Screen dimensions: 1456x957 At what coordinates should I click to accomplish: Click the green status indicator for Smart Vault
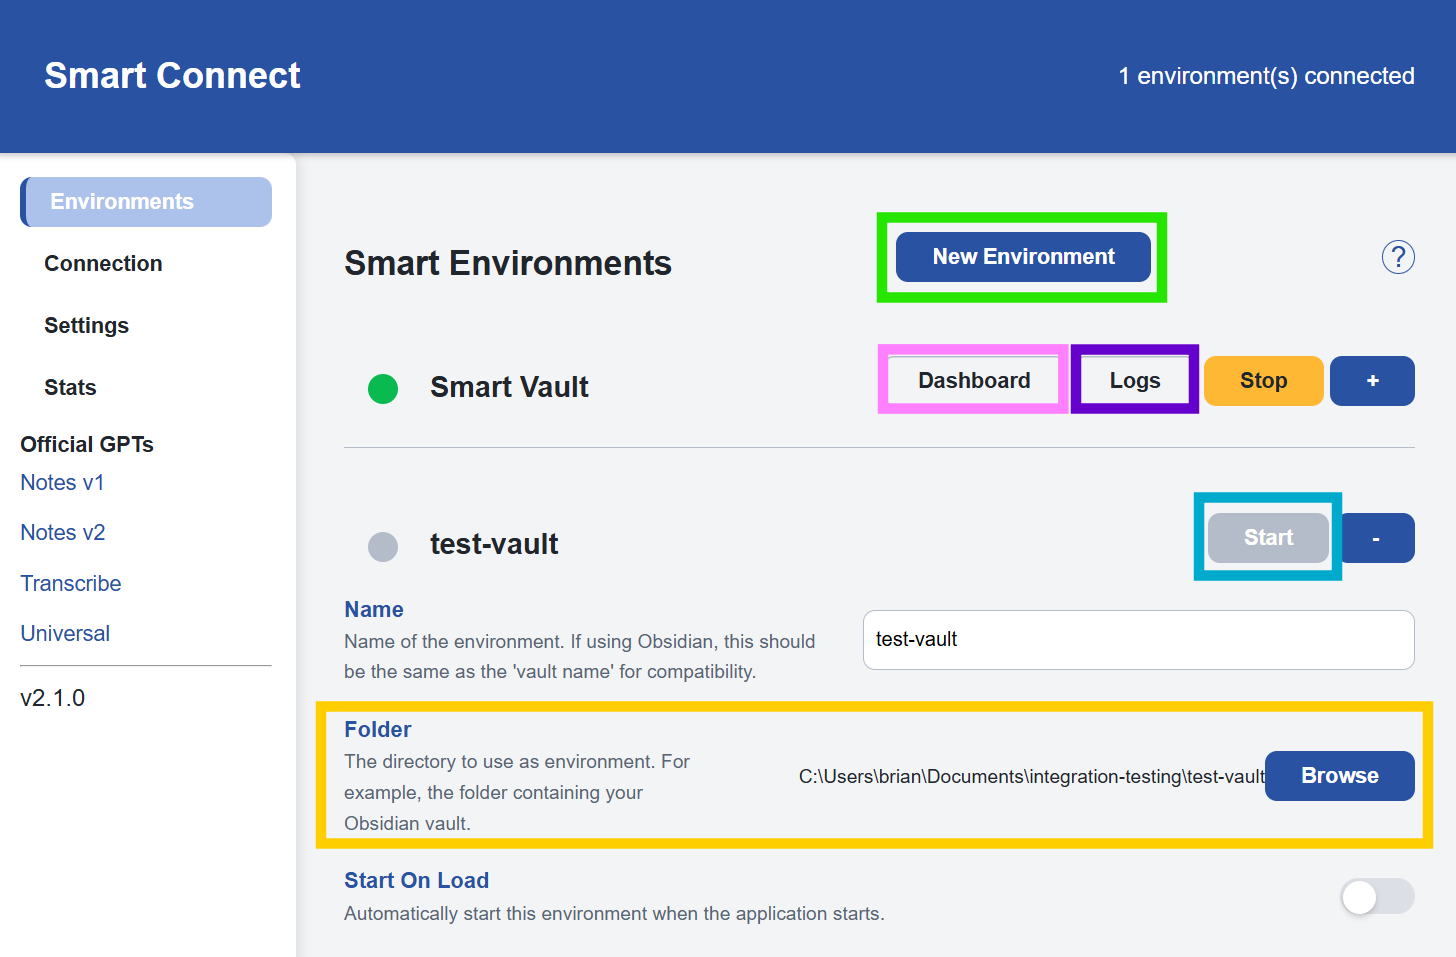pos(383,389)
